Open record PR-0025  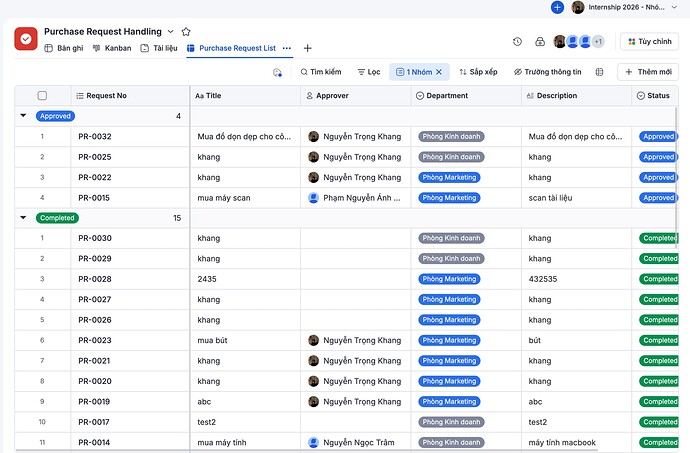(95, 157)
